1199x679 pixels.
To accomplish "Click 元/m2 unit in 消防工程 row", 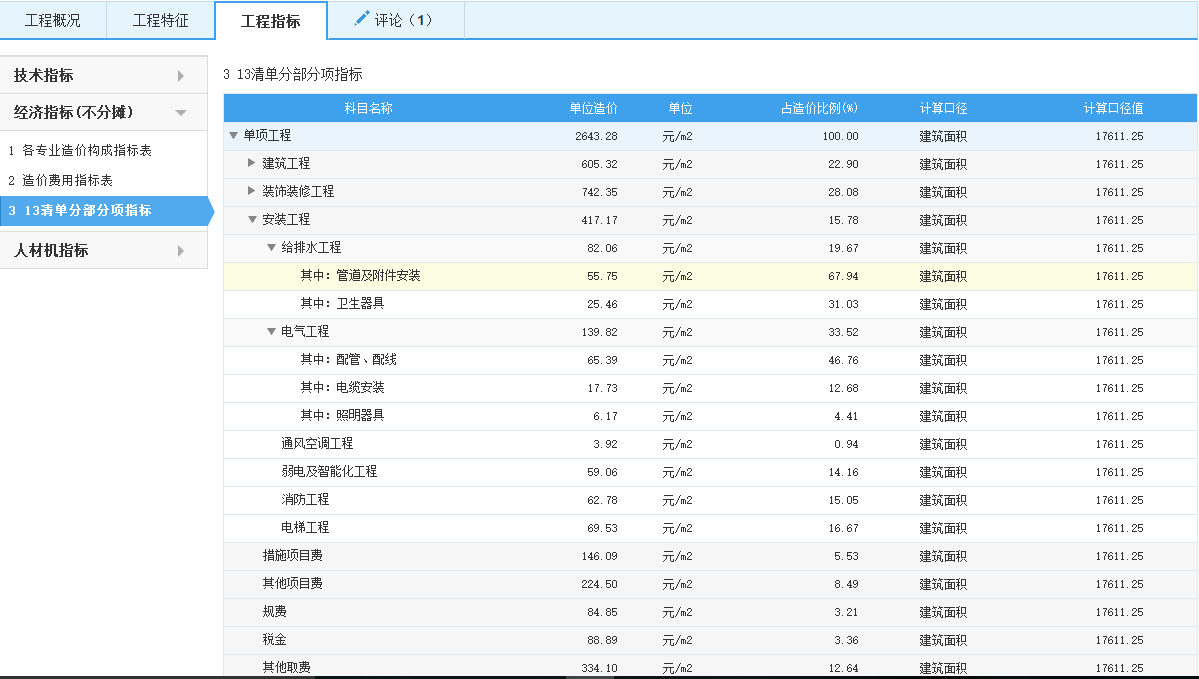I will (677, 501).
